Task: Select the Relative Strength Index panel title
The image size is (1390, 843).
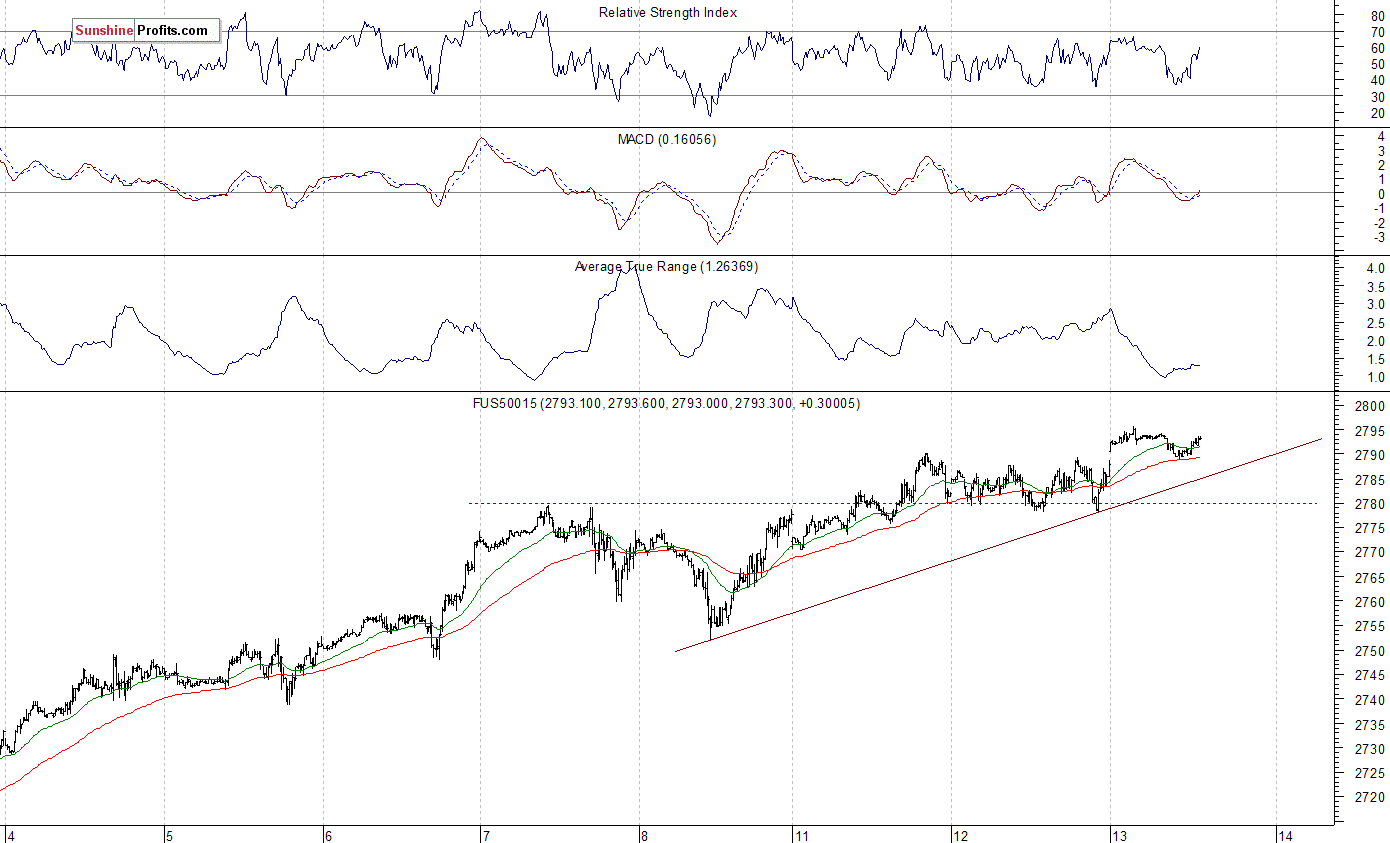Action: click(x=668, y=13)
